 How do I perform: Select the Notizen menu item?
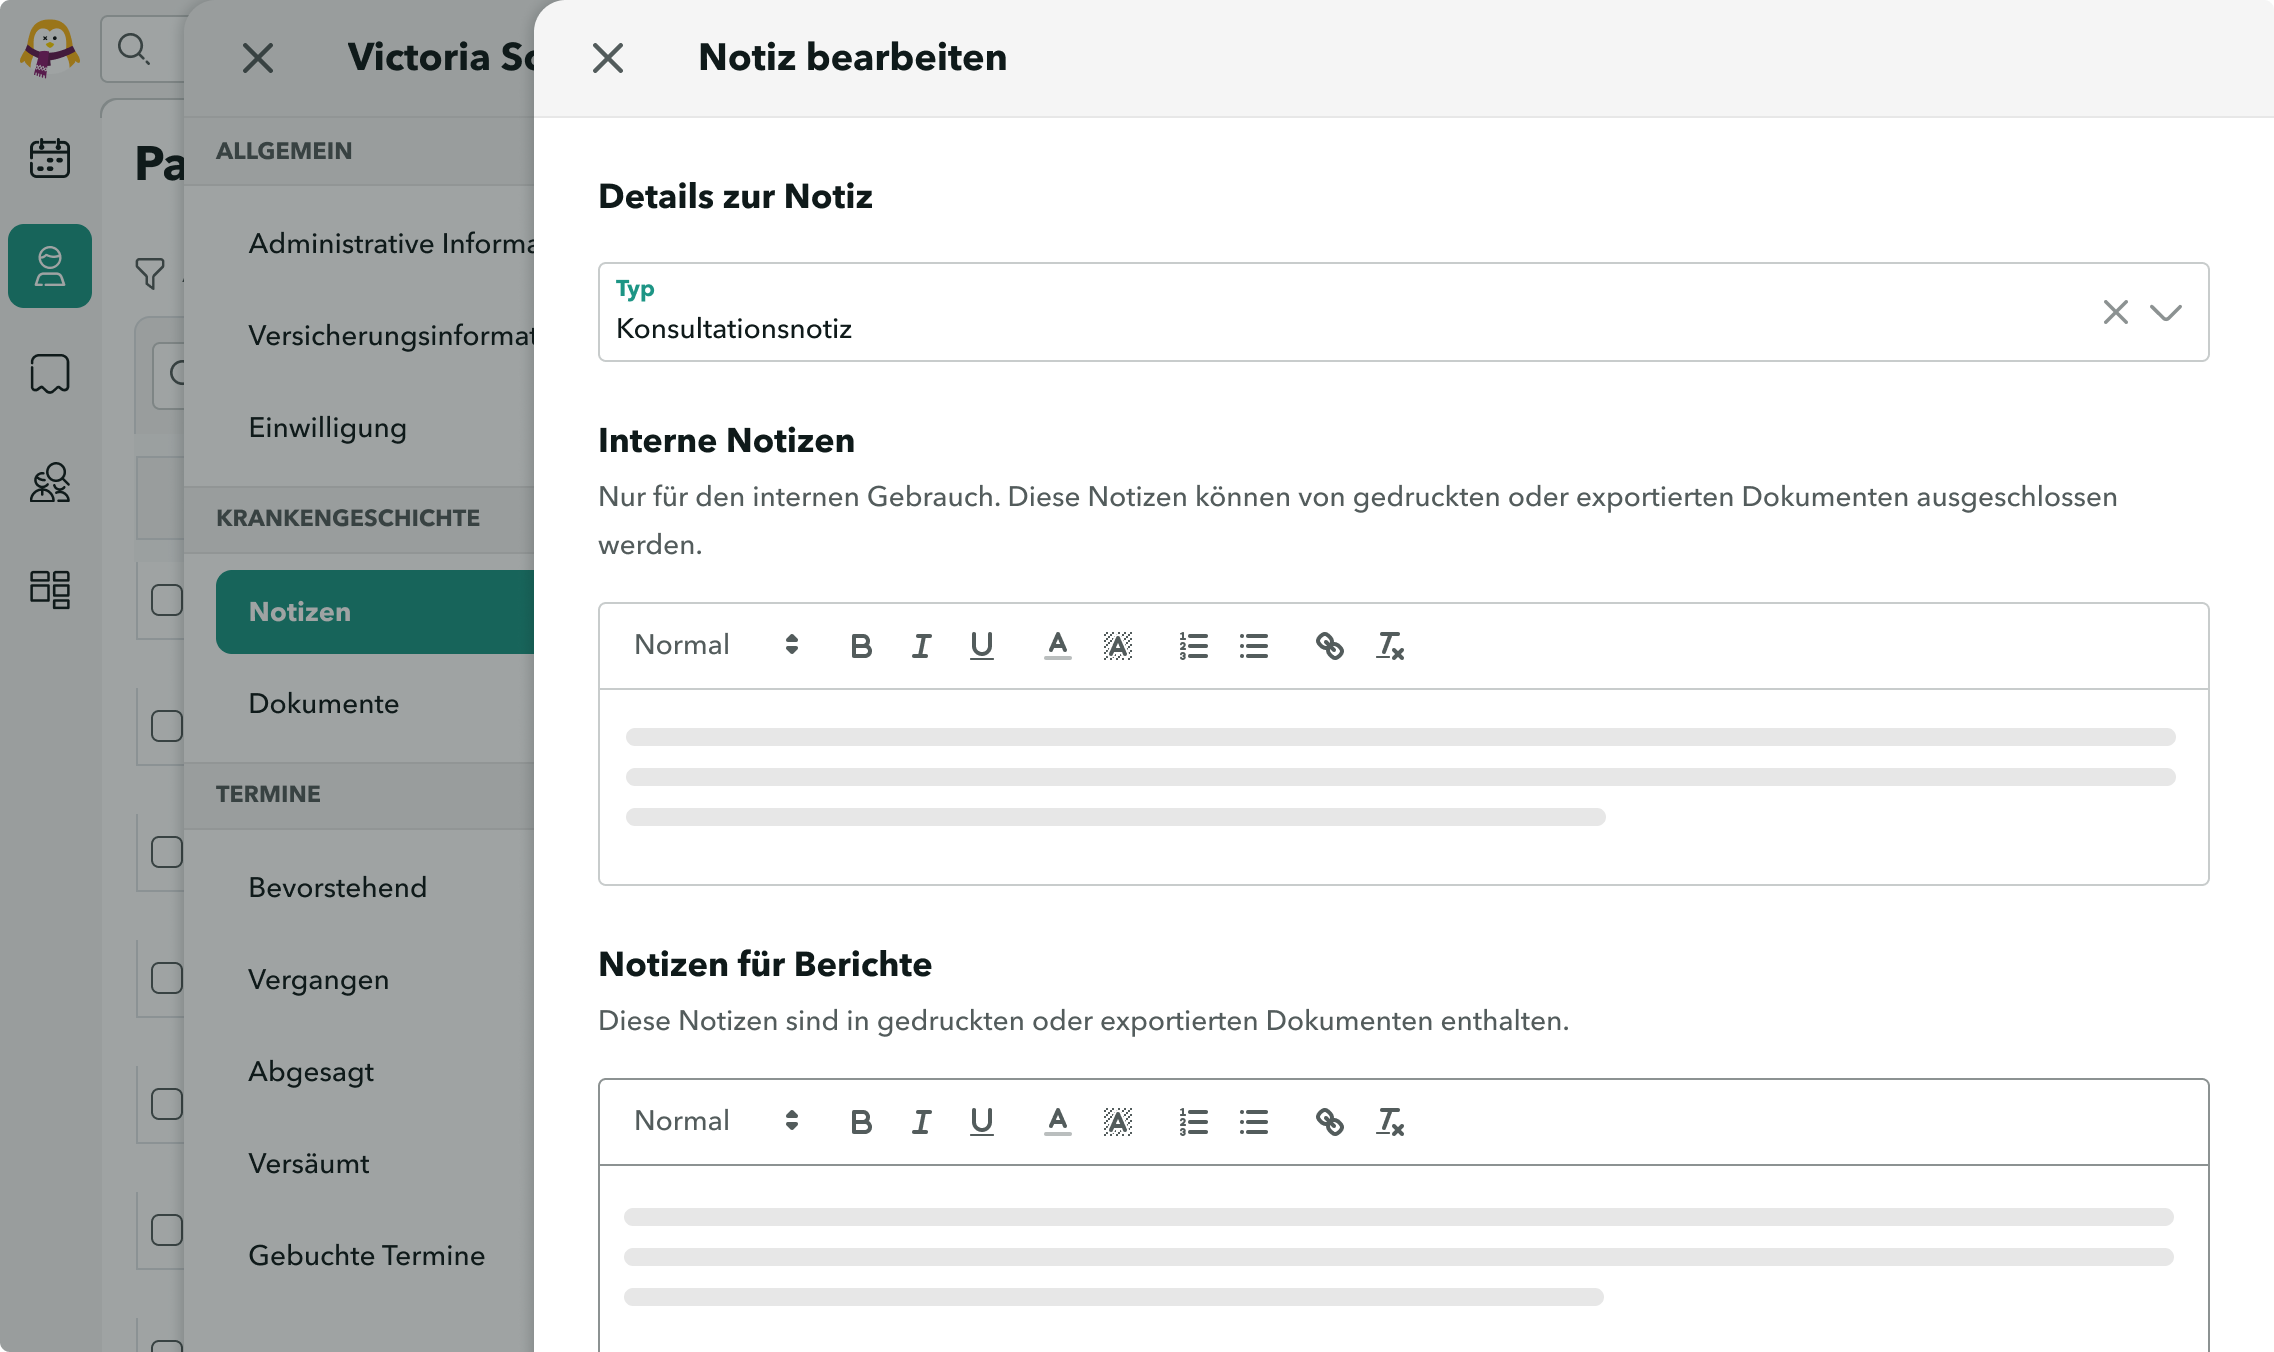[375, 612]
